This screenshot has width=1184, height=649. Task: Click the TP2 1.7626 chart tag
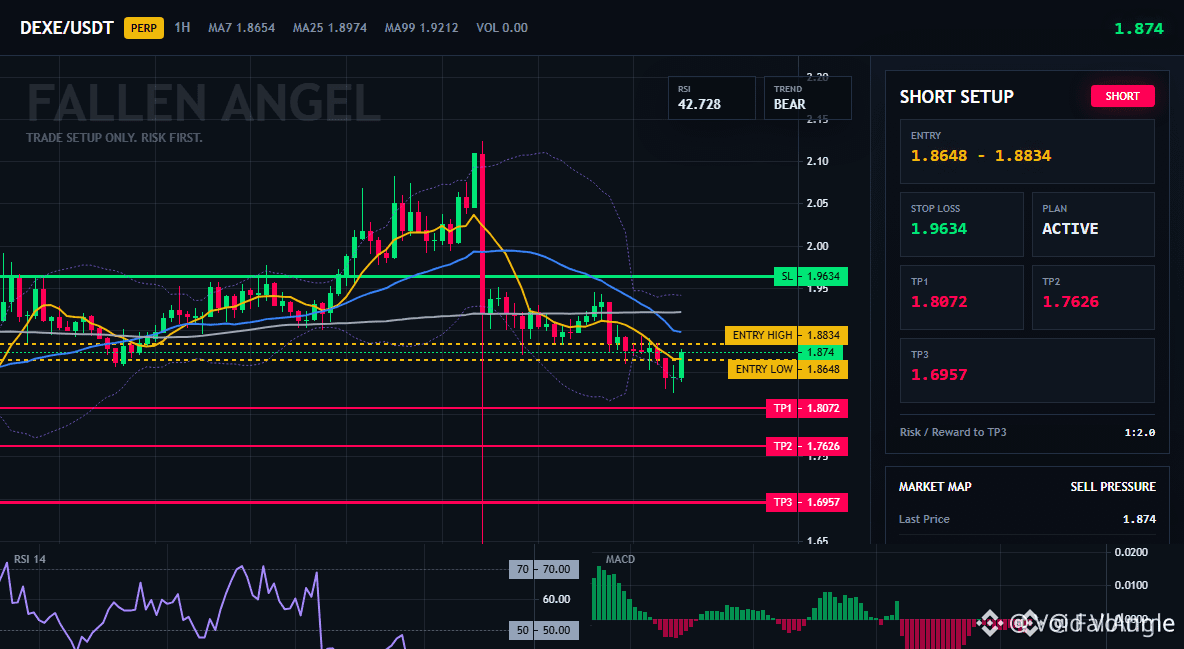tap(806, 446)
